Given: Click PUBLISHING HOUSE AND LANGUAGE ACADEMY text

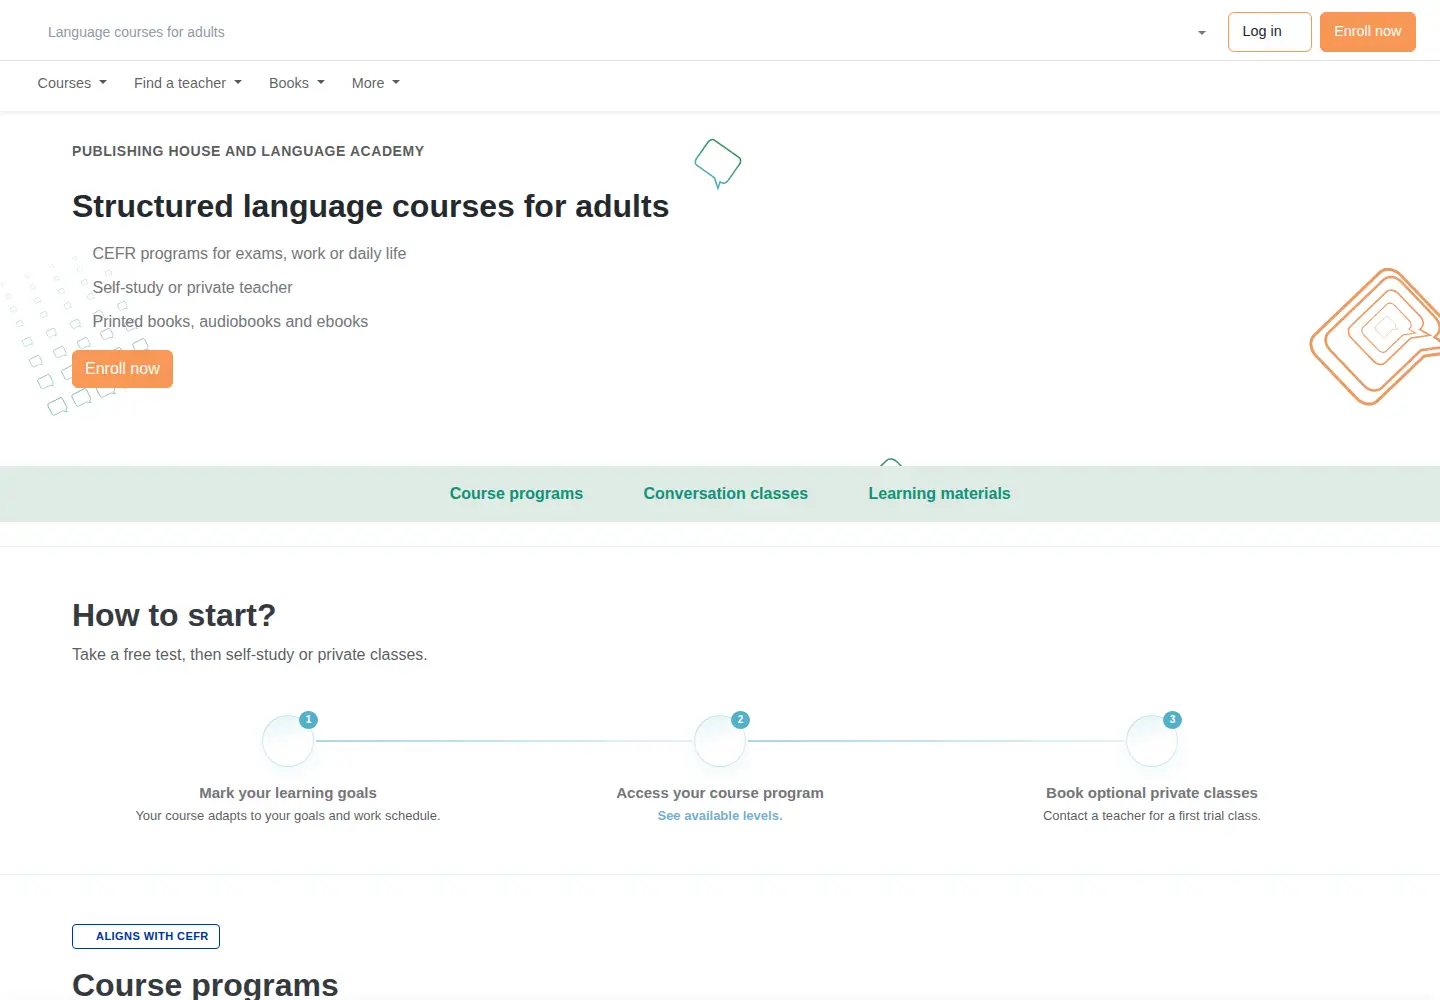Looking at the screenshot, I should [248, 151].
